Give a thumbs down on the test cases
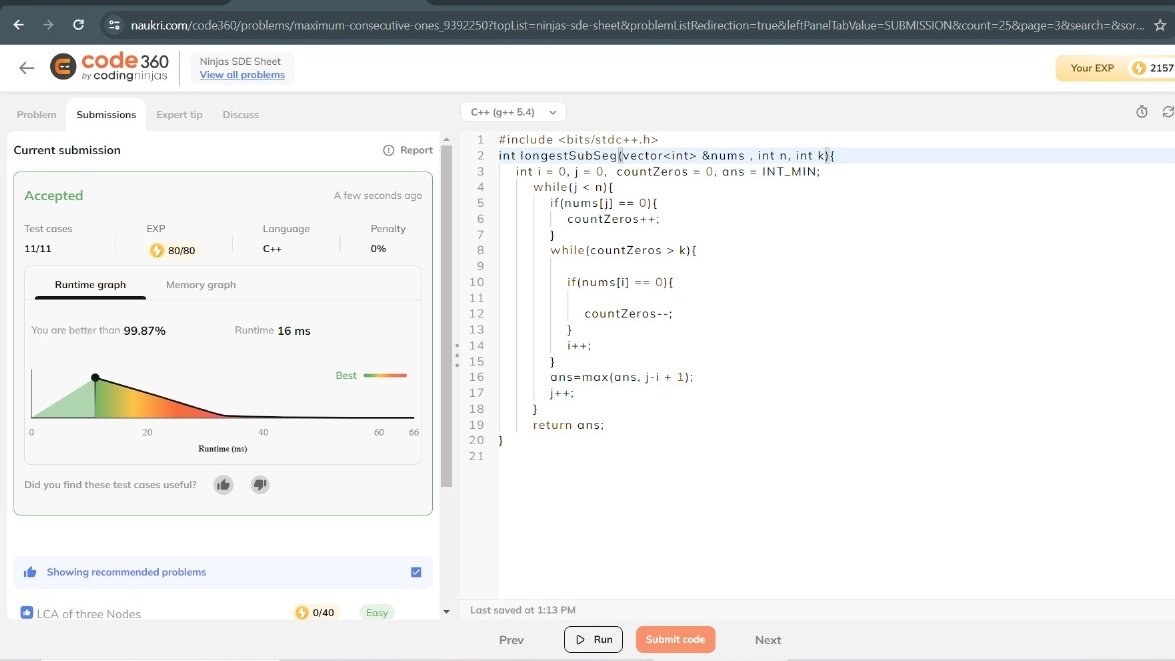 (260, 484)
